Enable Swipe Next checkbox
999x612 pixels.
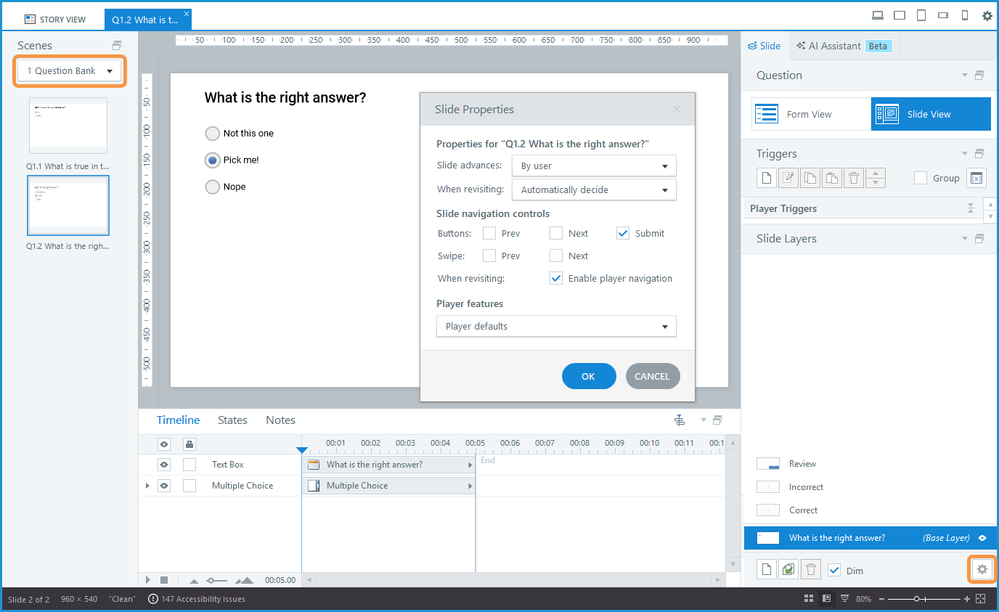[x=556, y=255]
